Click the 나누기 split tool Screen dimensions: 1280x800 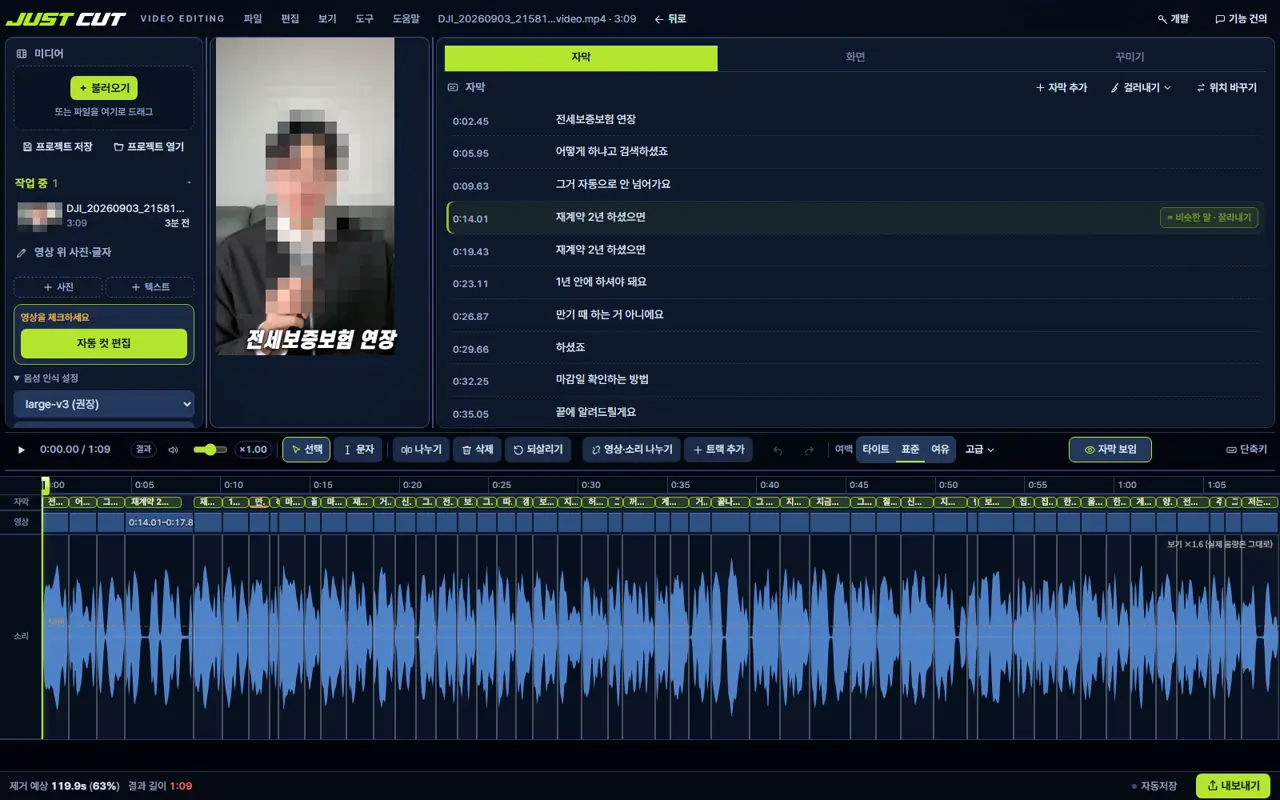[421, 450]
